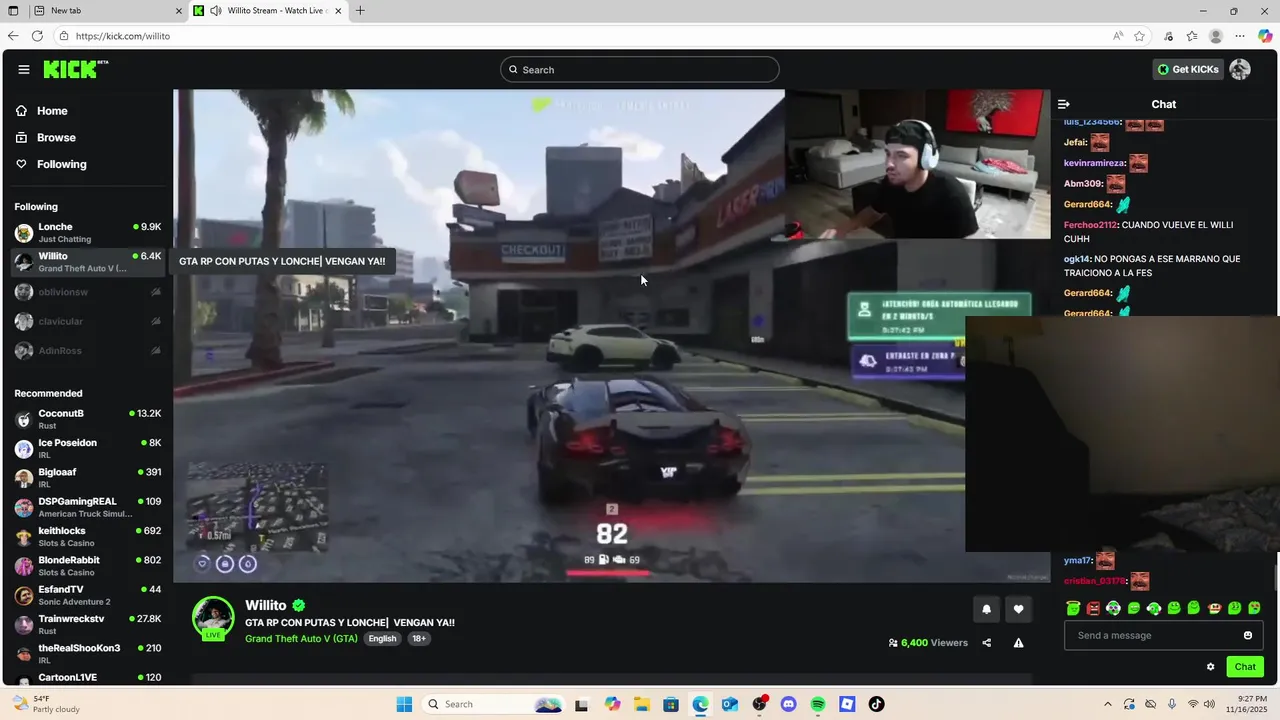Open theRealShooKon3 recommended channel
The width and height of the screenshot is (1280, 720).
[88, 653]
